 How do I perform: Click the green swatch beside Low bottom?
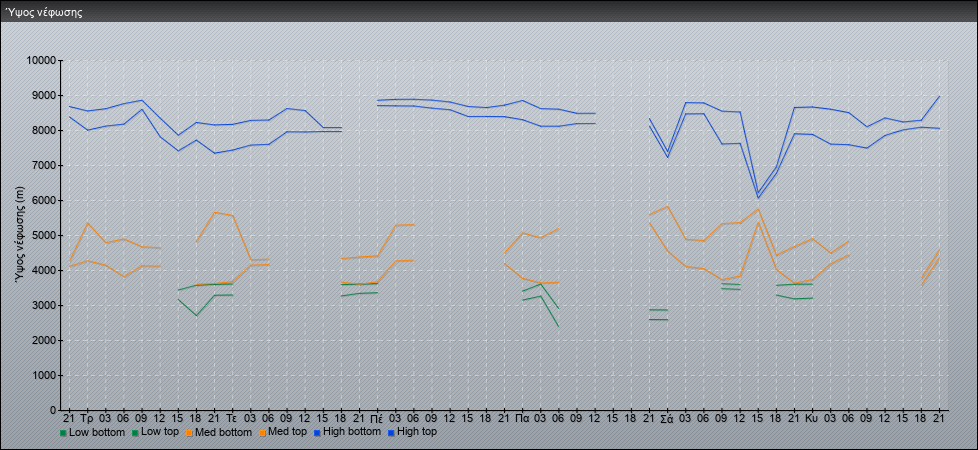63,433
